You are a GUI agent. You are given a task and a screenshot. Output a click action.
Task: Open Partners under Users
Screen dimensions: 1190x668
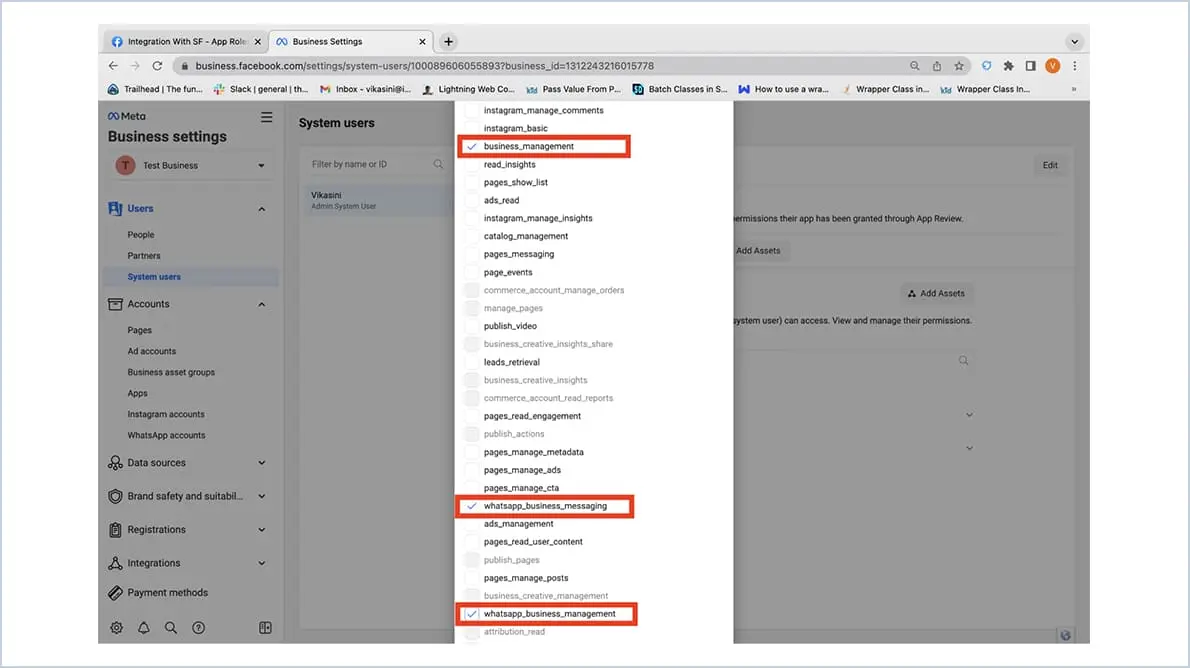143,256
